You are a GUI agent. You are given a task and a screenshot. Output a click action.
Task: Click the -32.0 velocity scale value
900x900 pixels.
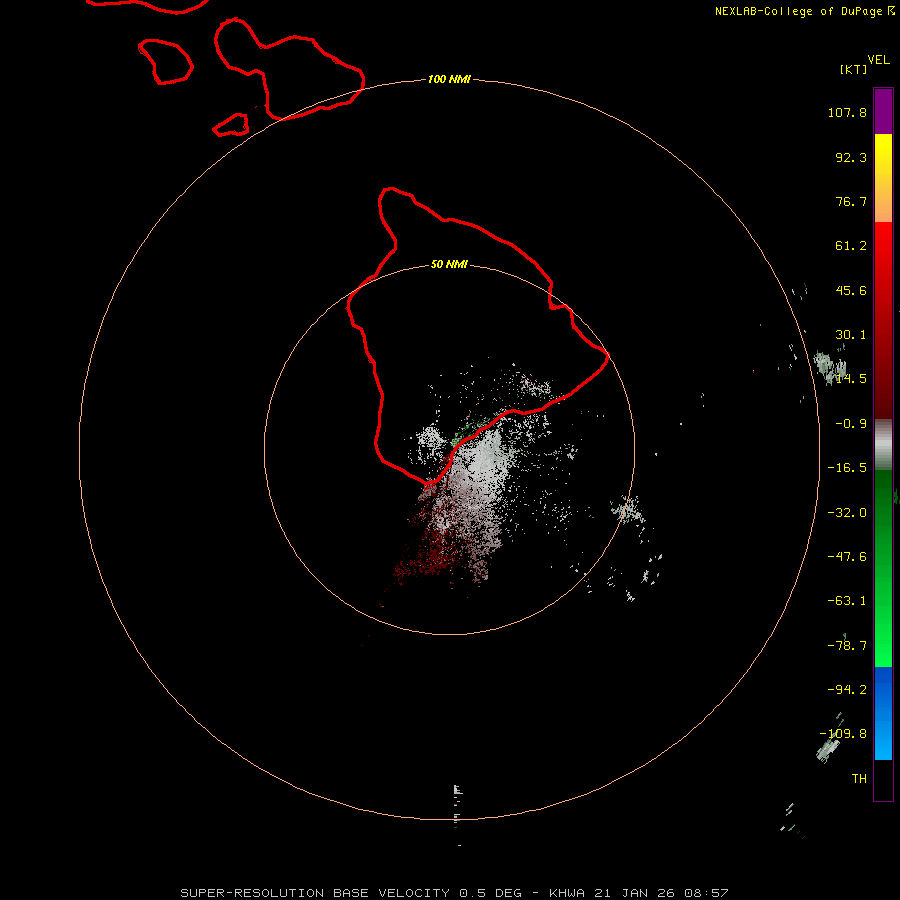pos(847,513)
